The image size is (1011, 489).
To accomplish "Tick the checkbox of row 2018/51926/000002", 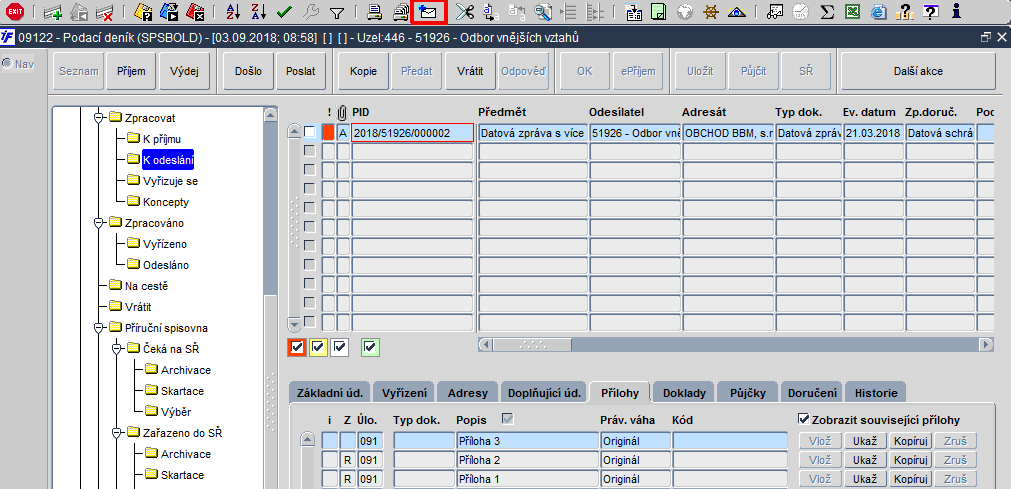I will (310, 132).
